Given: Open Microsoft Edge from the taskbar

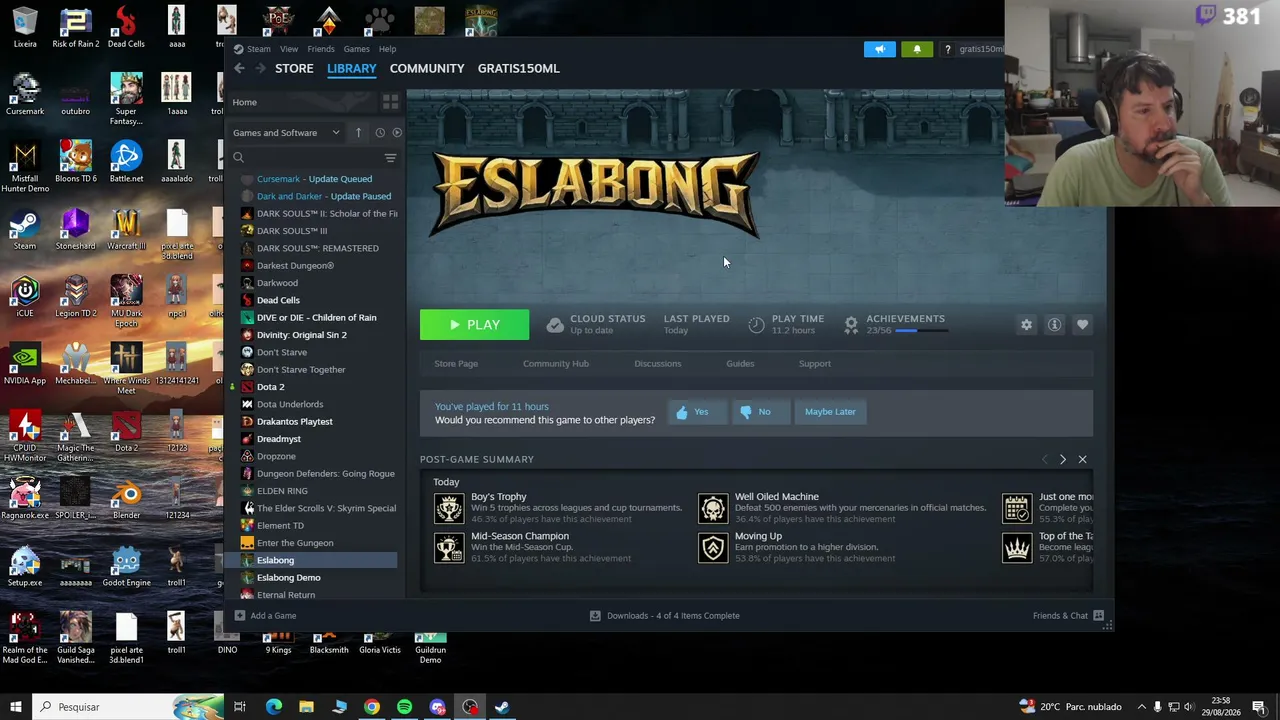Looking at the screenshot, I should pos(273,707).
